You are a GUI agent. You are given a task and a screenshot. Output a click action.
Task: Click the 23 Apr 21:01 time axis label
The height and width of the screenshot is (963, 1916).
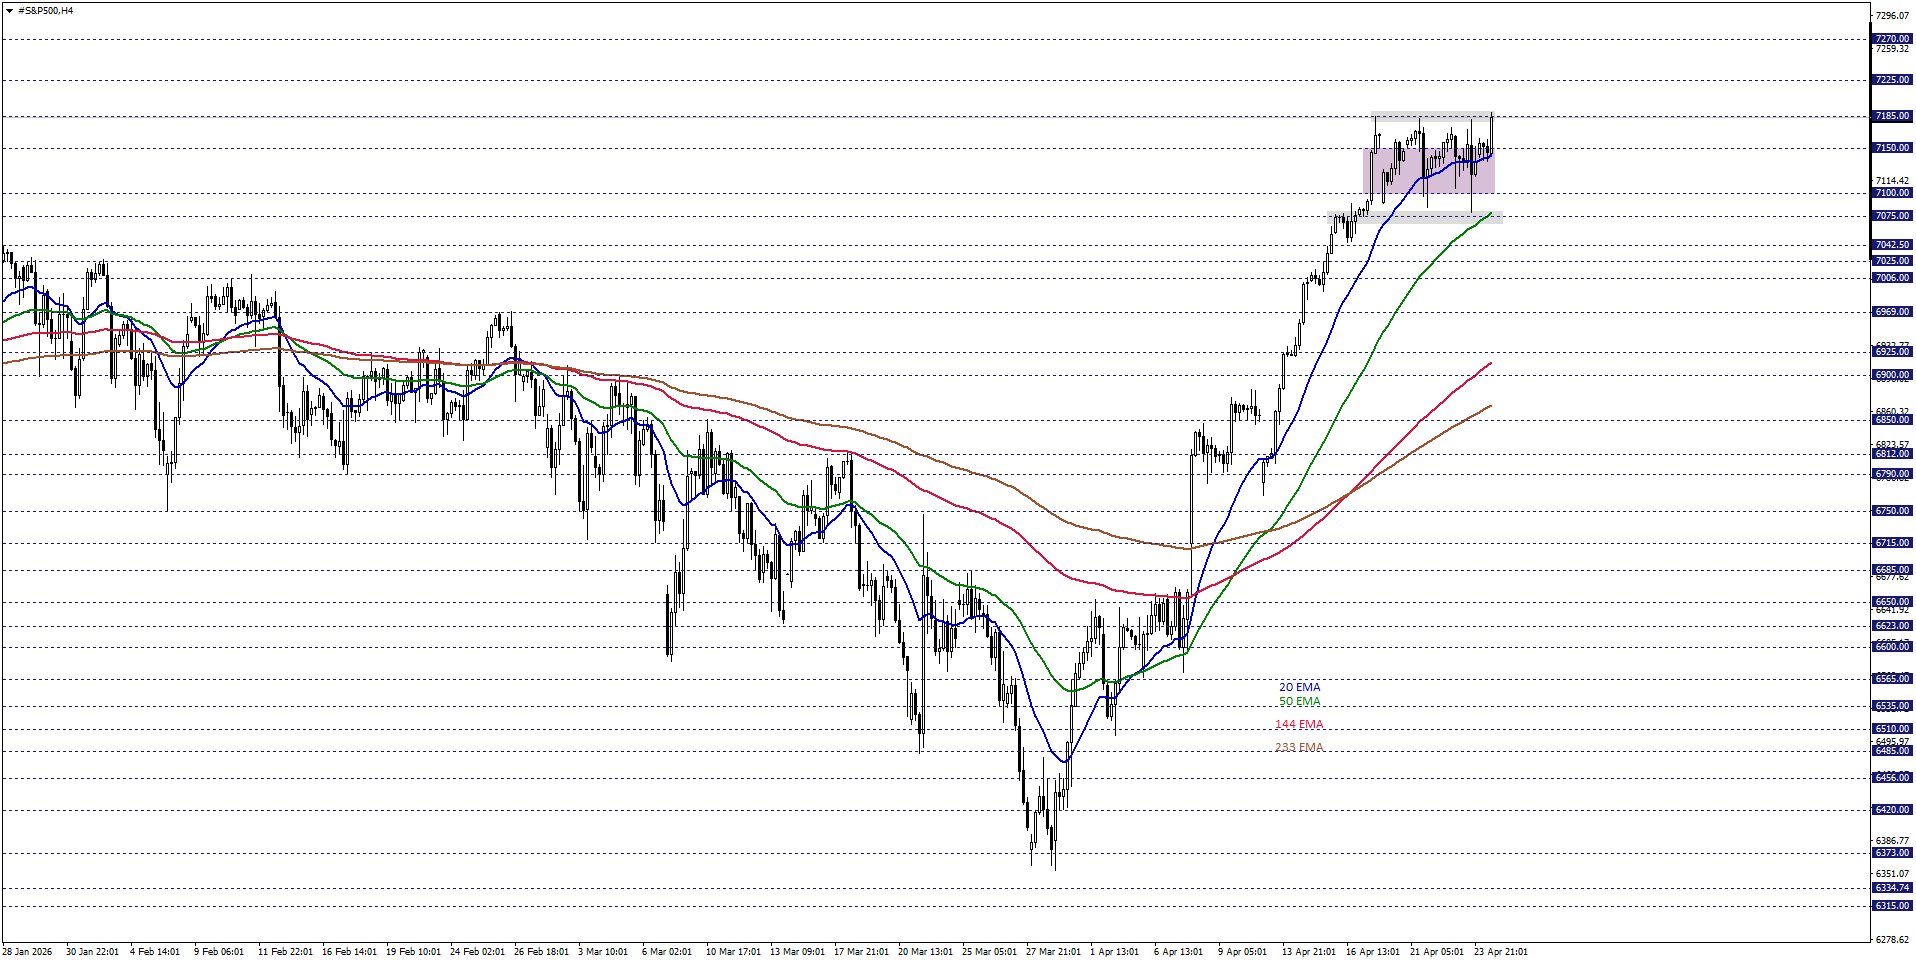click(x=1499, y=952)
